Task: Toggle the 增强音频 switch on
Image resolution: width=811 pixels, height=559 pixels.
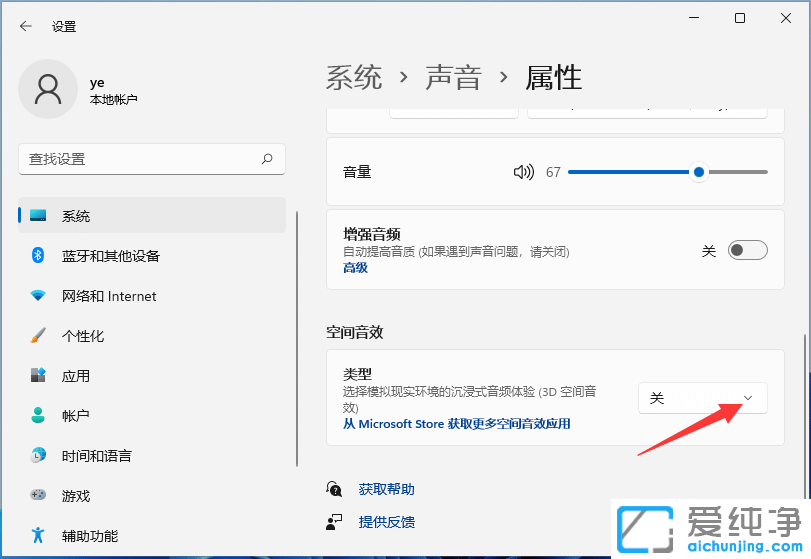Action: (747, 250)
